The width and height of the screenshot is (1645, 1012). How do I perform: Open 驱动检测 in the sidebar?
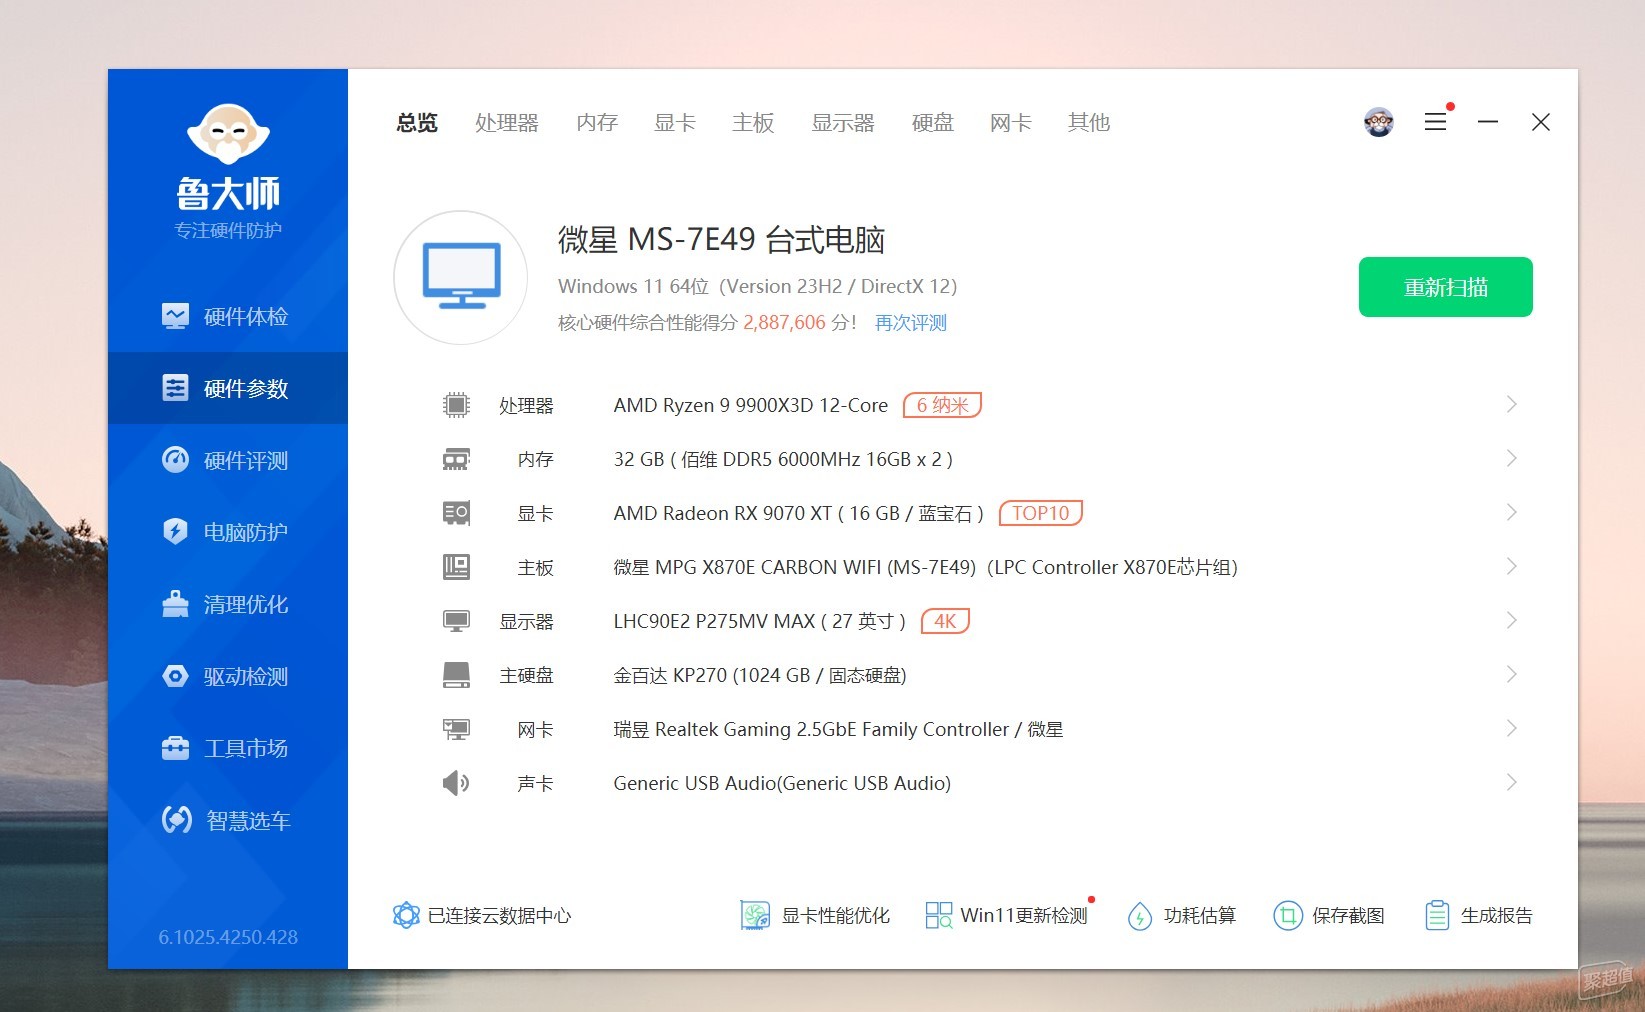(x=228, y=676)
